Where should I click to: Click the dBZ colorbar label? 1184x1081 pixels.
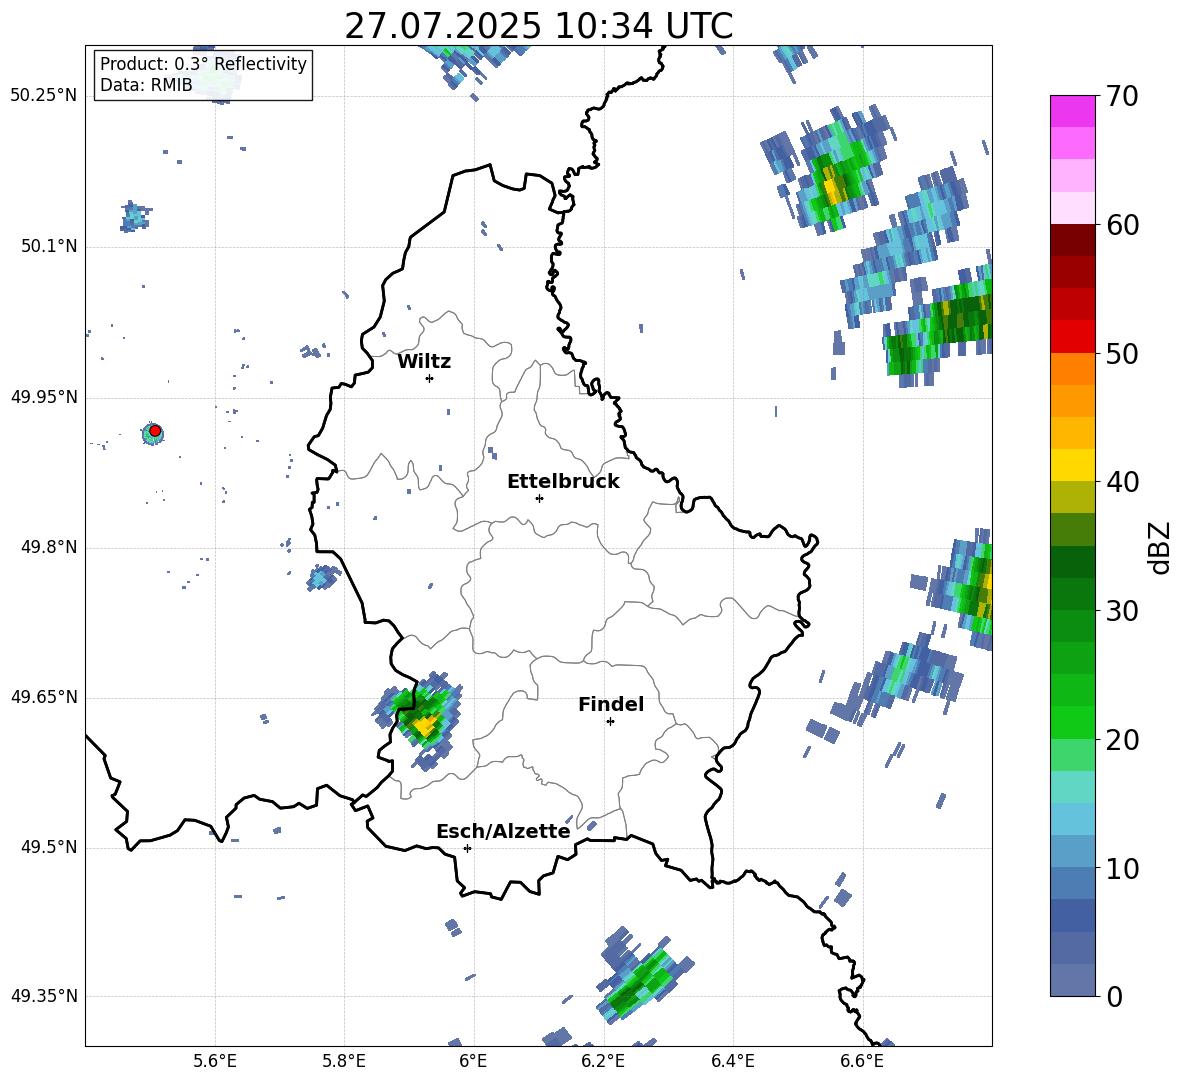(x=1160, y=547)
